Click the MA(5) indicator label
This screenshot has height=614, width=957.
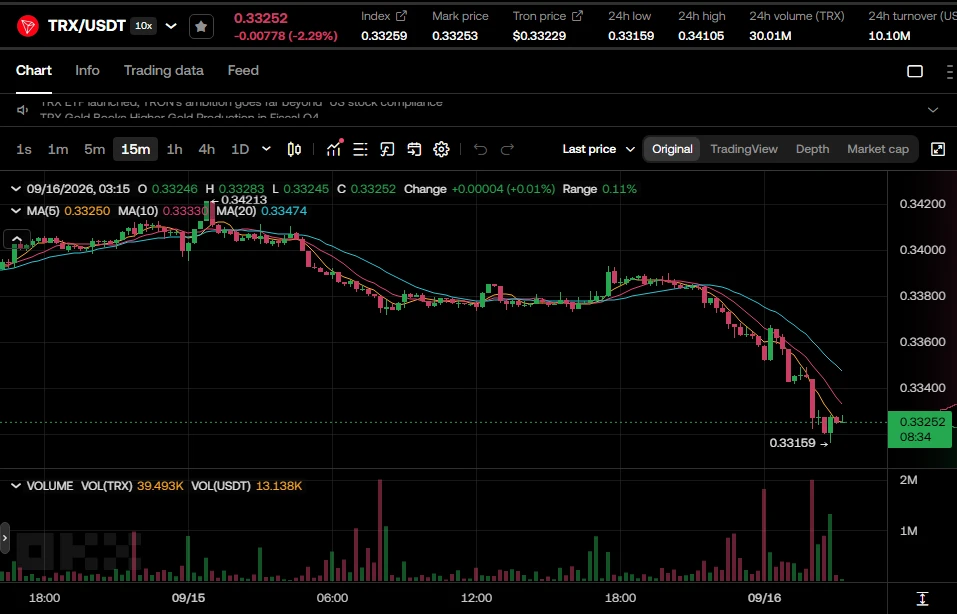coord(43,211)
